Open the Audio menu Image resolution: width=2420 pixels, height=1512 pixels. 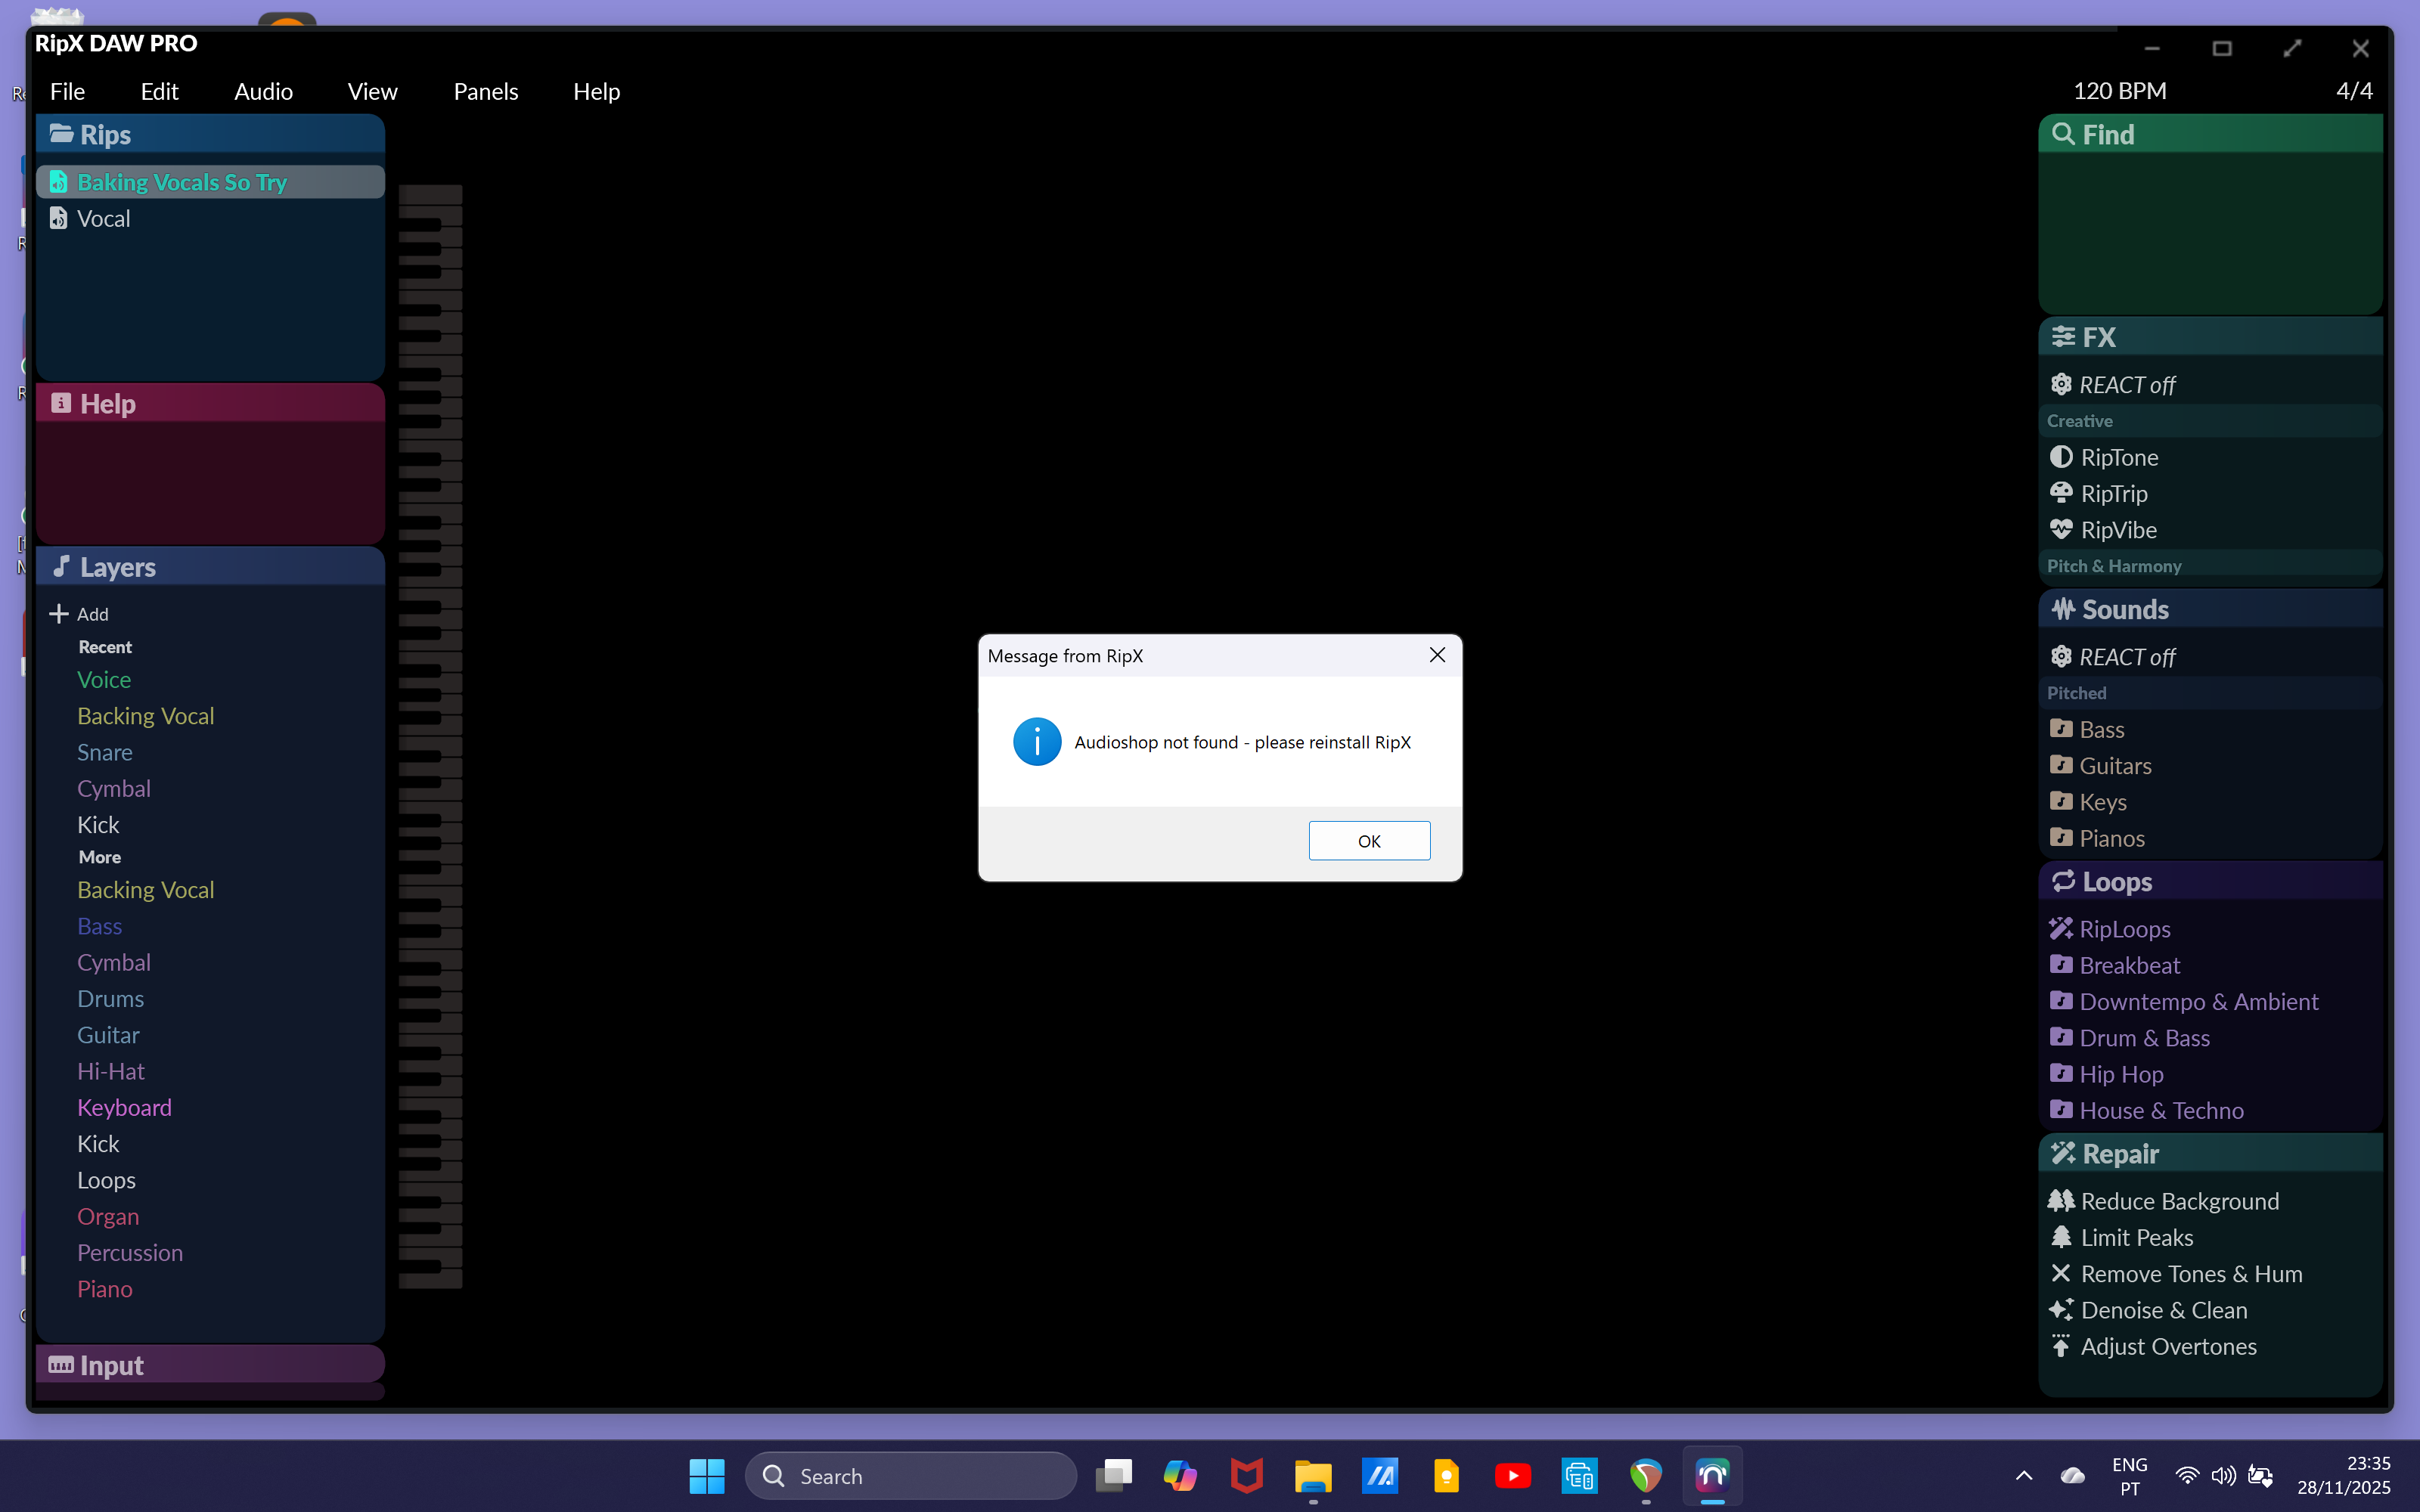(263, 91)
